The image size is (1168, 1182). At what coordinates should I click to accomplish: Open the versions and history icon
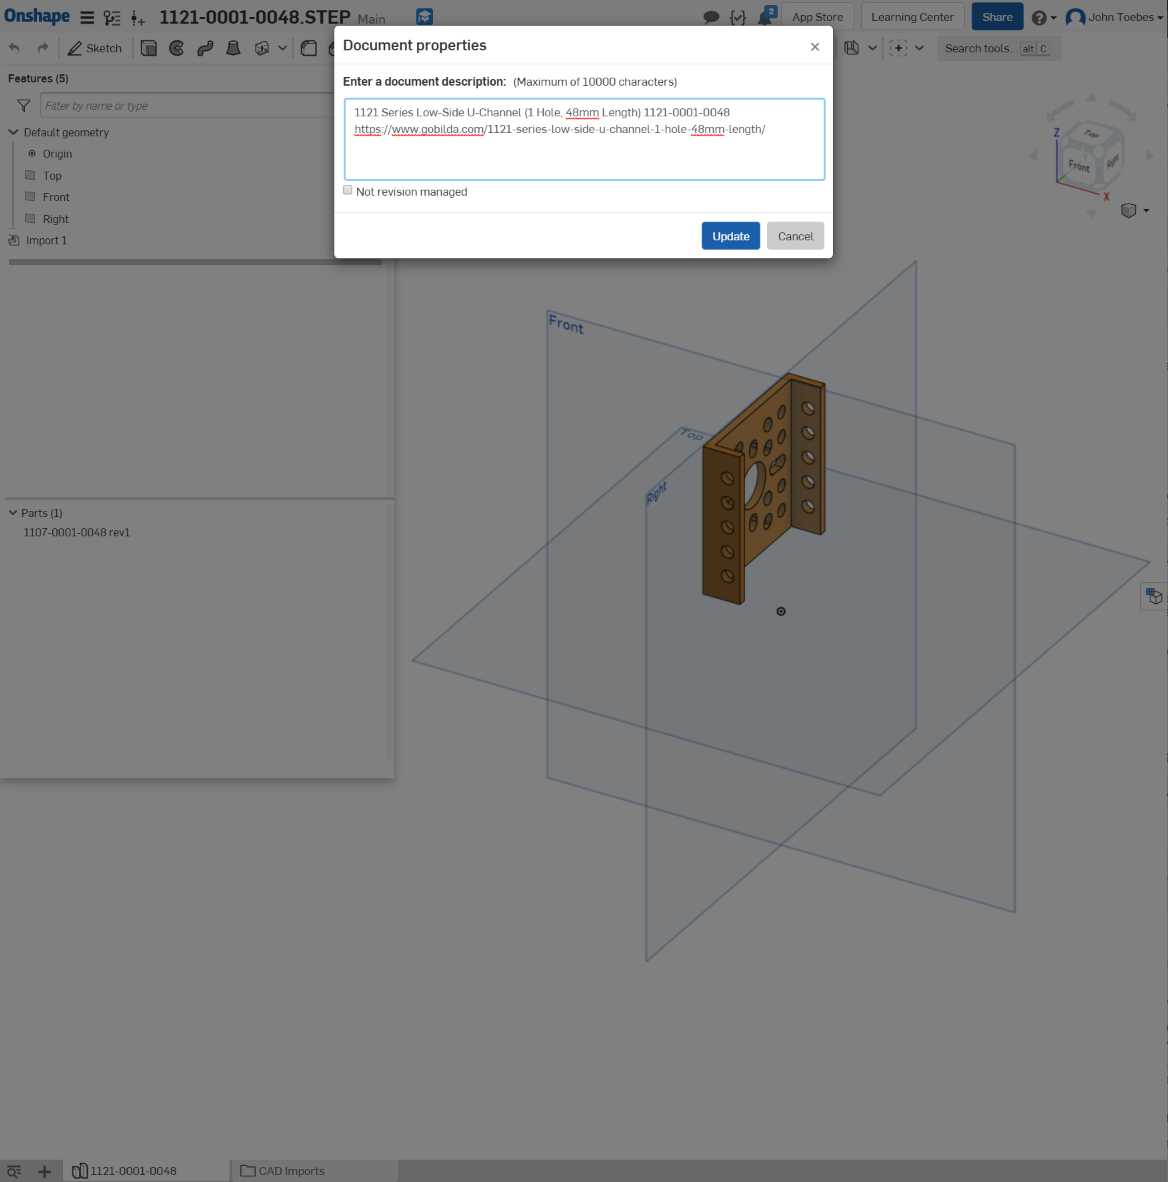click(x=112, y=17)
